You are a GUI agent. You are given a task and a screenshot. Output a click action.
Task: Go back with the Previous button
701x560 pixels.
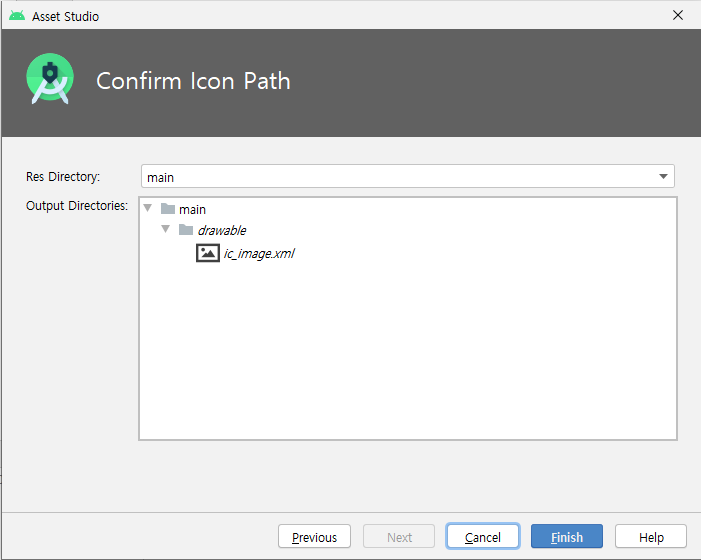click(314, 536)
